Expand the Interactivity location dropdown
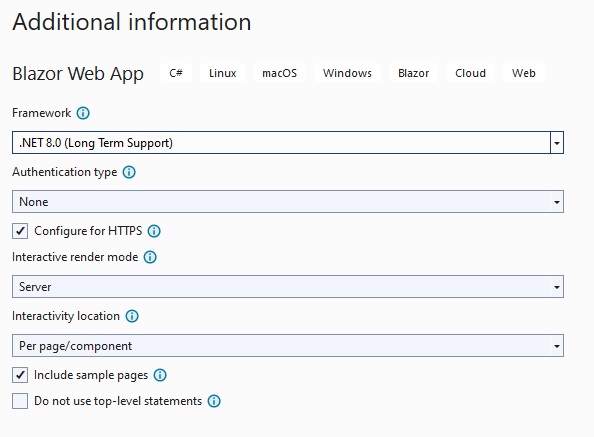 tap(288, 345)
